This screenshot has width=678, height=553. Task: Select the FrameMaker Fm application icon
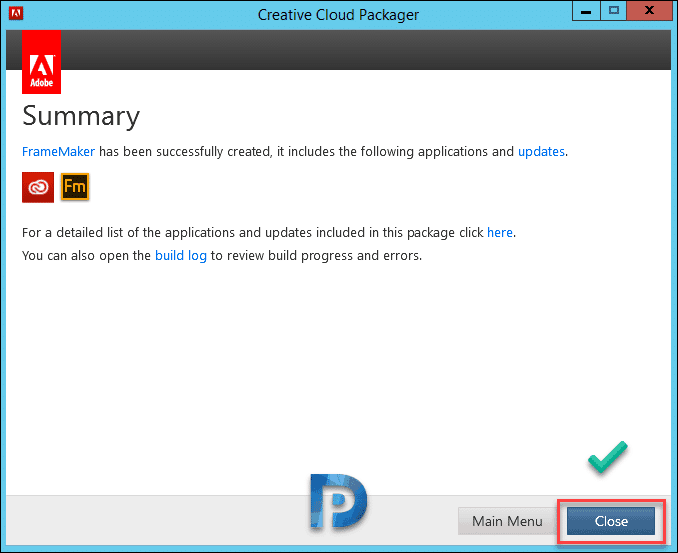[75, 187]
